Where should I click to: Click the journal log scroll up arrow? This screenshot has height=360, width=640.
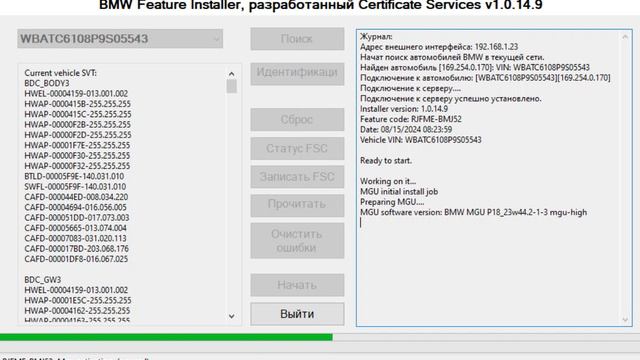coord(625,37)
